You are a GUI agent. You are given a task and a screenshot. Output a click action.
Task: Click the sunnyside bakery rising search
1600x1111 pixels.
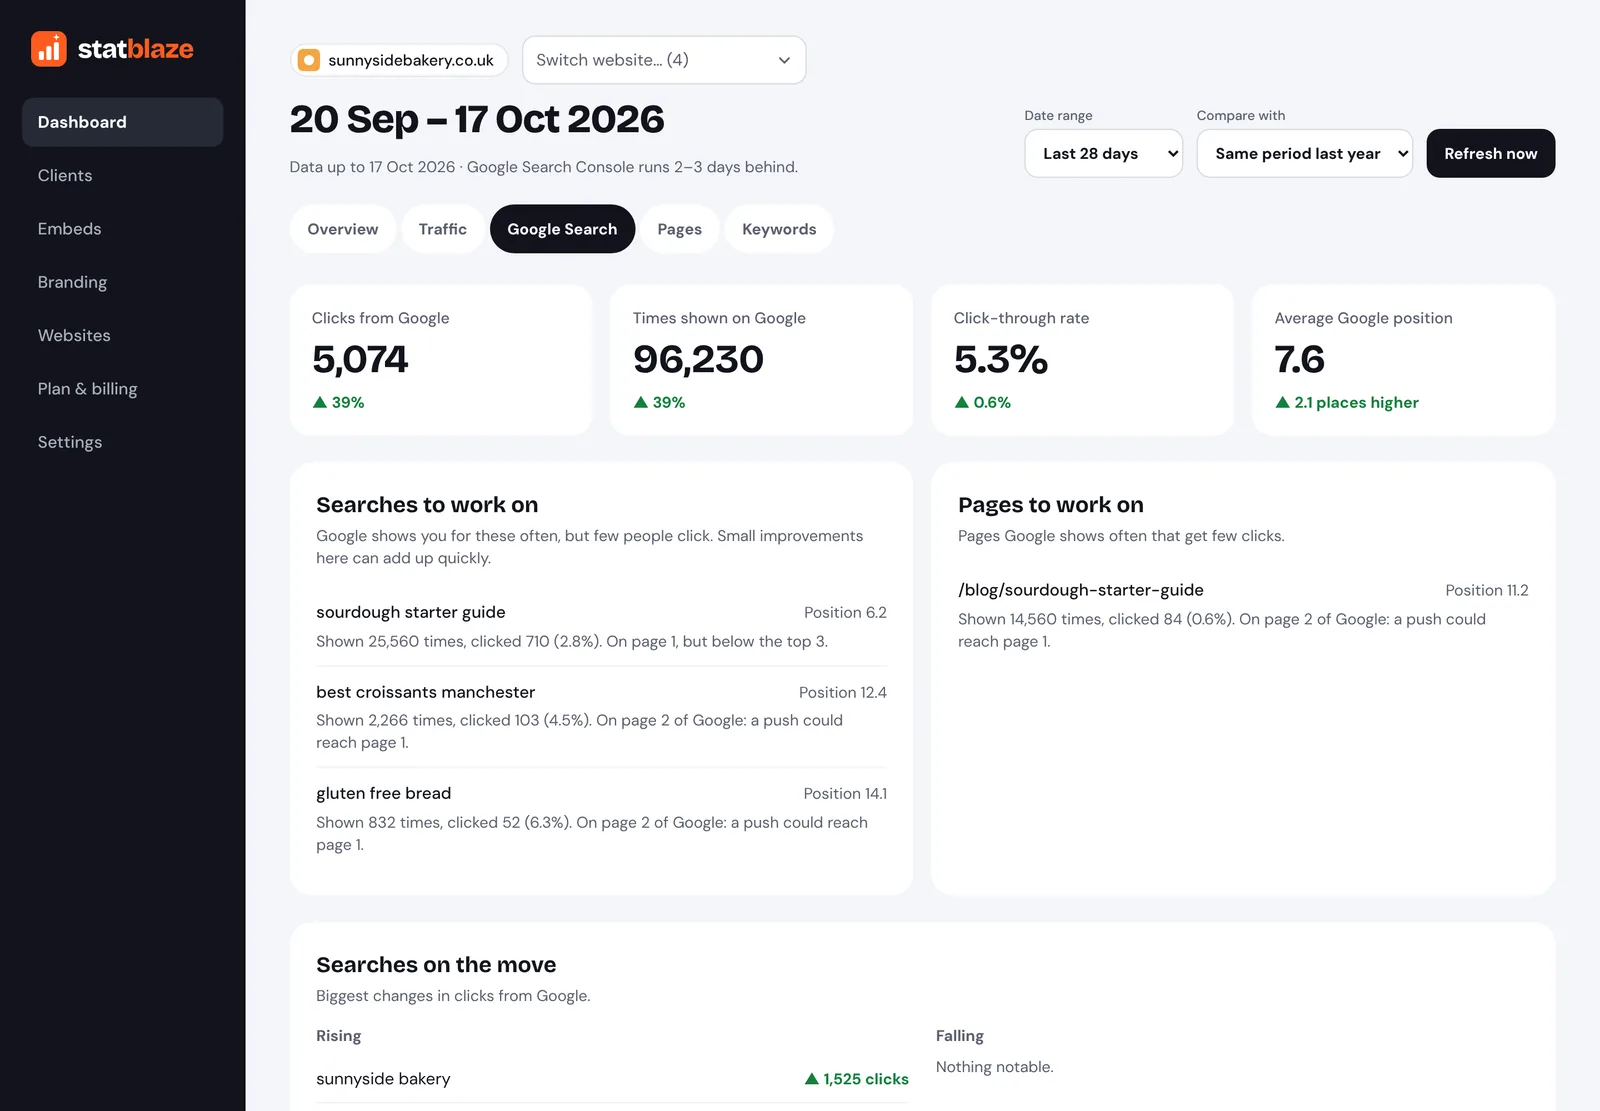click(x=383, y=1079)
